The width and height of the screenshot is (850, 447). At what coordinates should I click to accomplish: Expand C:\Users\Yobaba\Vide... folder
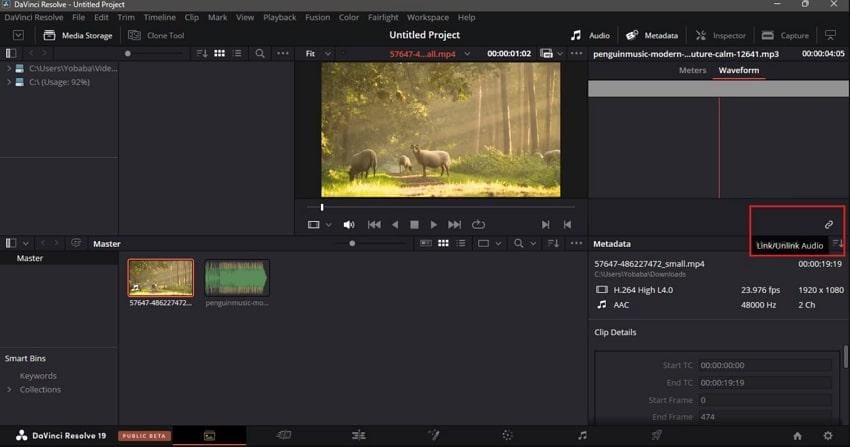pyautogui.click(x=9, y=68)
